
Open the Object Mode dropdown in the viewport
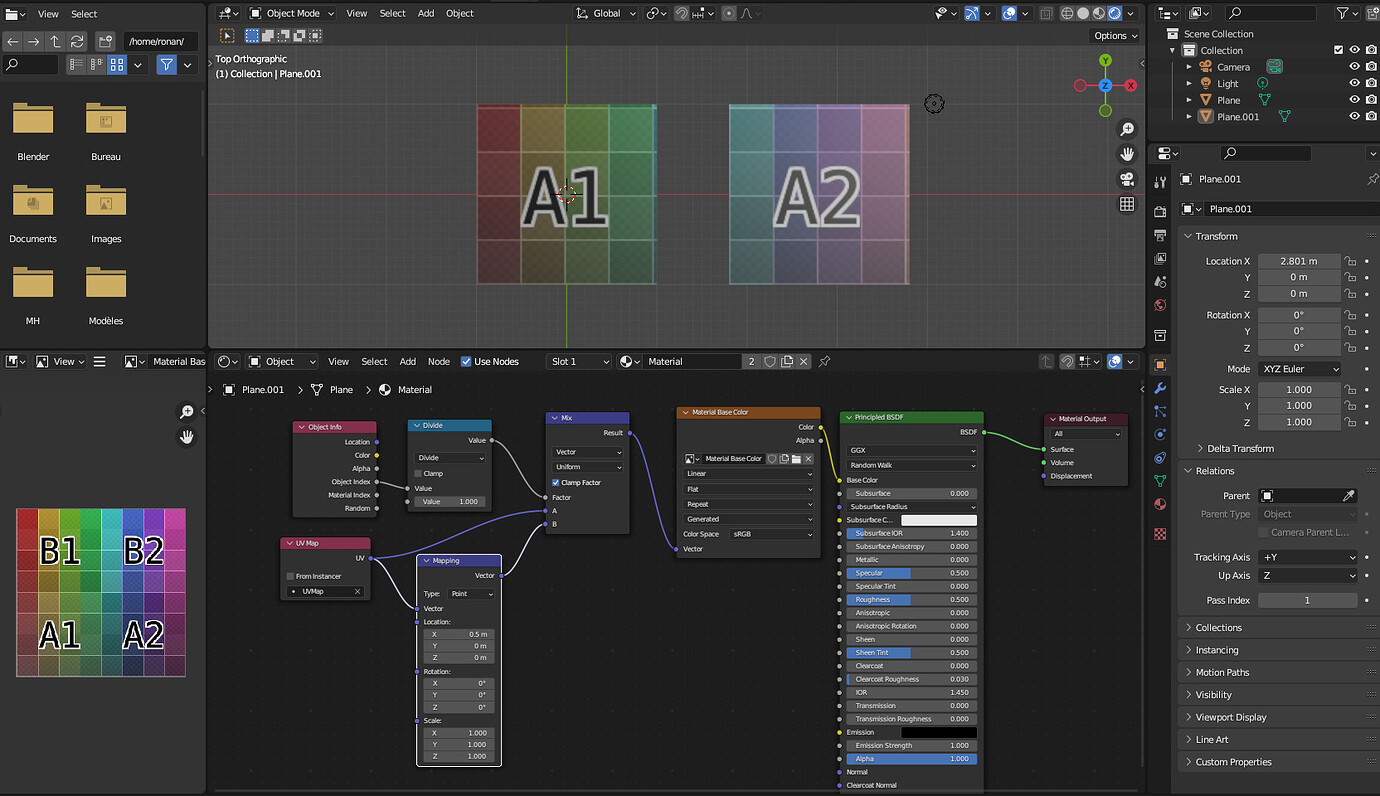pos(291,13)
